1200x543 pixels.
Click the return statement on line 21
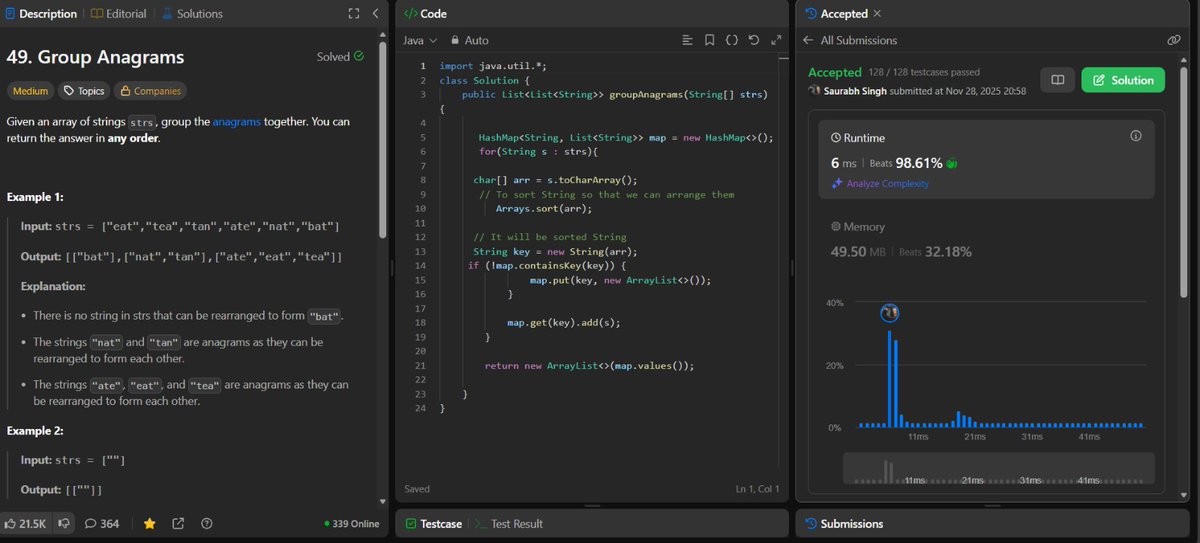[x=589, y=366]
